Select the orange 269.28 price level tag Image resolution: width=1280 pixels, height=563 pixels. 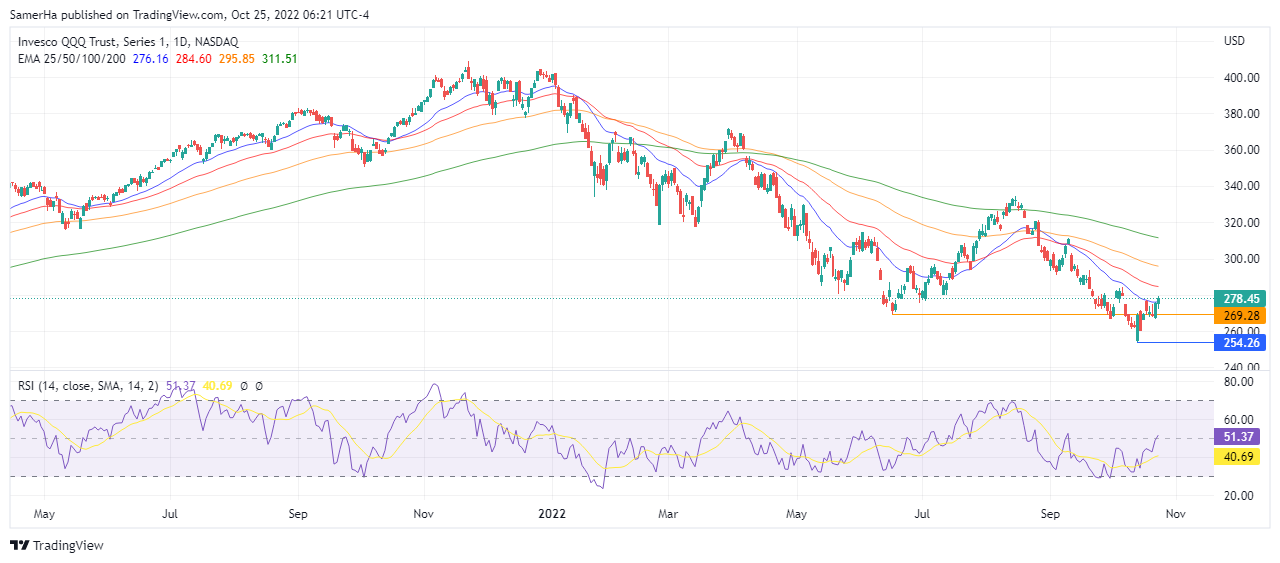click(1239, 315)
